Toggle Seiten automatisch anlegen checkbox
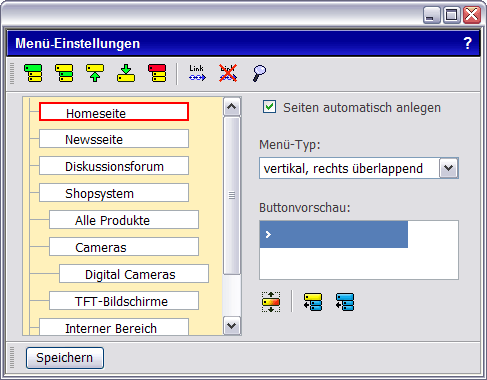This screenshot has height=380, width=487. point(269,107)
